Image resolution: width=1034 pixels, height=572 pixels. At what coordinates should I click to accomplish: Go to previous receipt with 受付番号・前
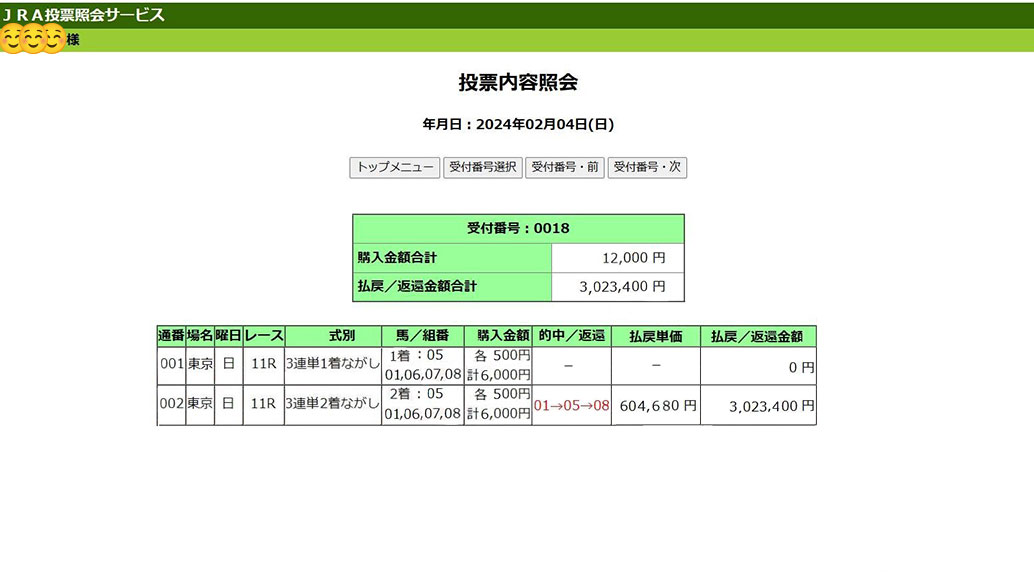[565, 168]
